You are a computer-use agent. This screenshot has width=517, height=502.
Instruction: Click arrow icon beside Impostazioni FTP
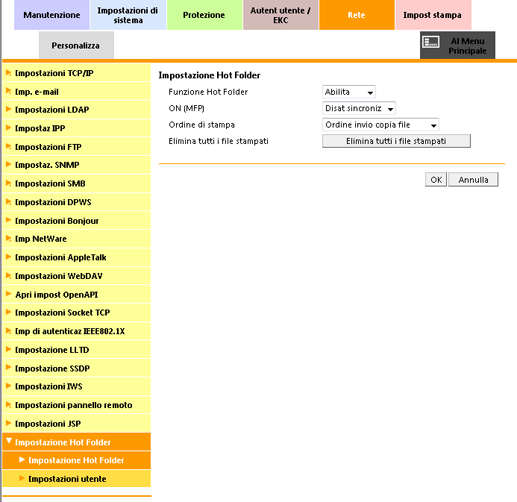[x=9, y=146]
